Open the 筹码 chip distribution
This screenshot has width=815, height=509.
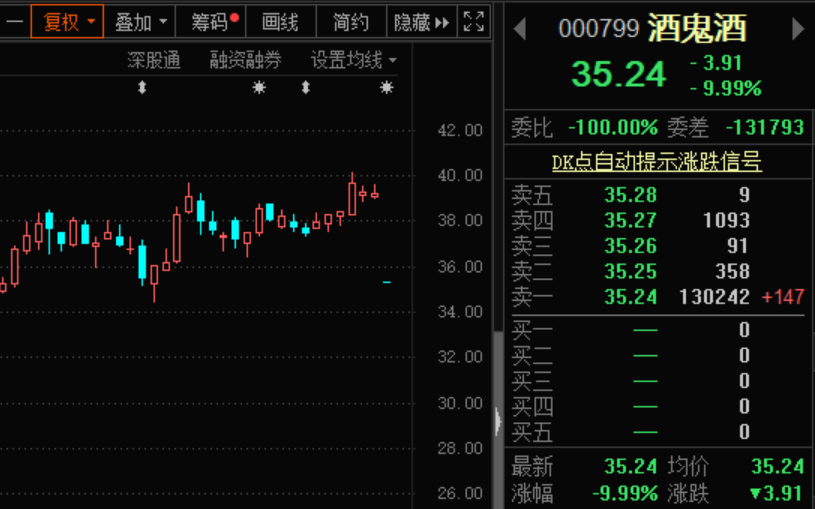[211, 21]
